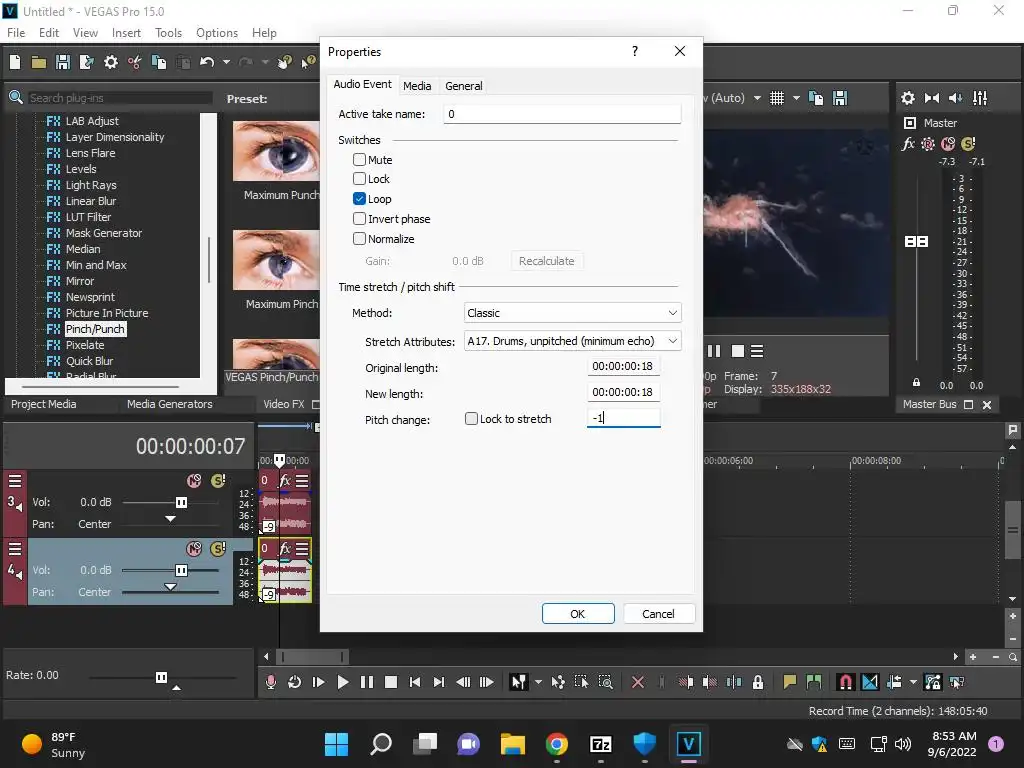
Task: Click the playback Rate slider handle
Action: click(x=161, y=677)
